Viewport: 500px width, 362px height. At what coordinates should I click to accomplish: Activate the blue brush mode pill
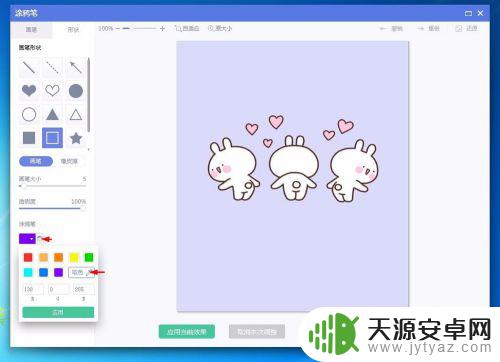click(36, 161)
